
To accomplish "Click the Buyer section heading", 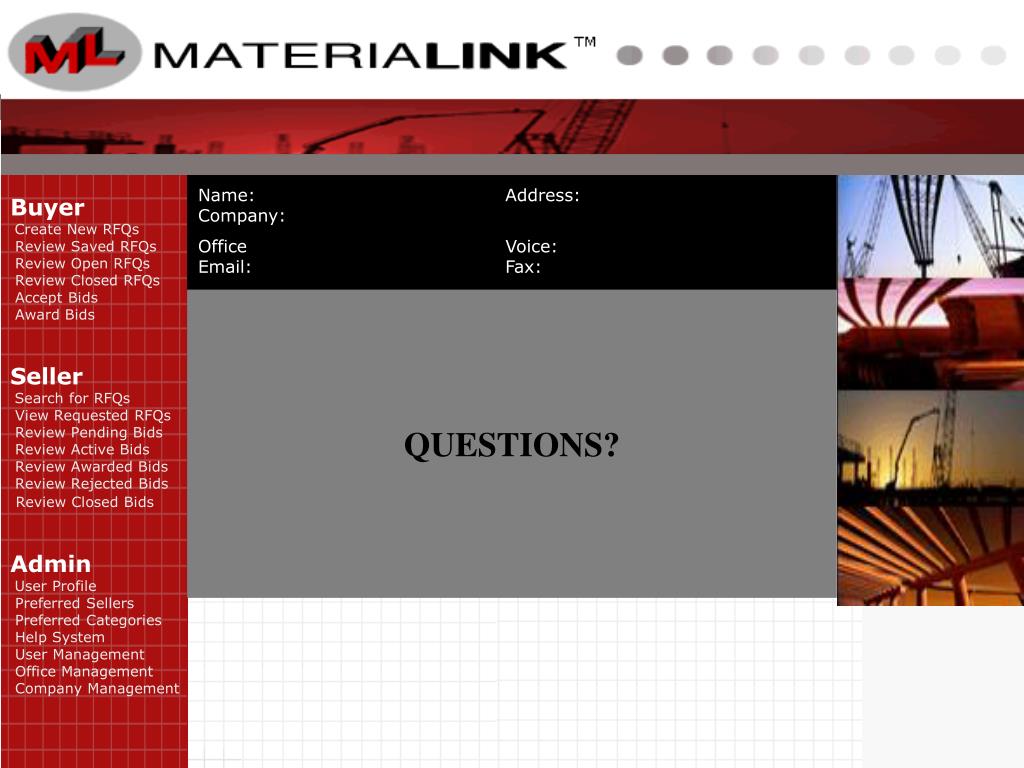I will click(48, 207).
